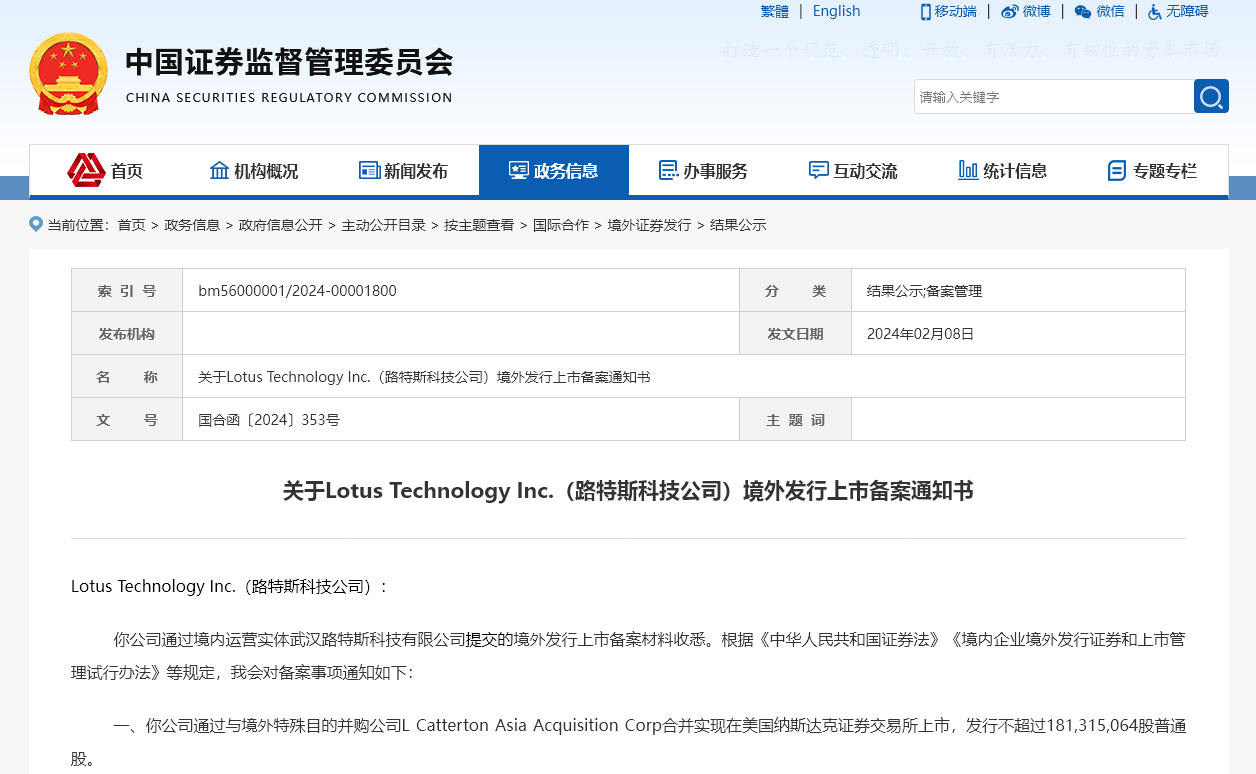The image size is (1256, 774).
Task: Click the category value 结果公示;备案管理
Action: (x=925, y=291)
